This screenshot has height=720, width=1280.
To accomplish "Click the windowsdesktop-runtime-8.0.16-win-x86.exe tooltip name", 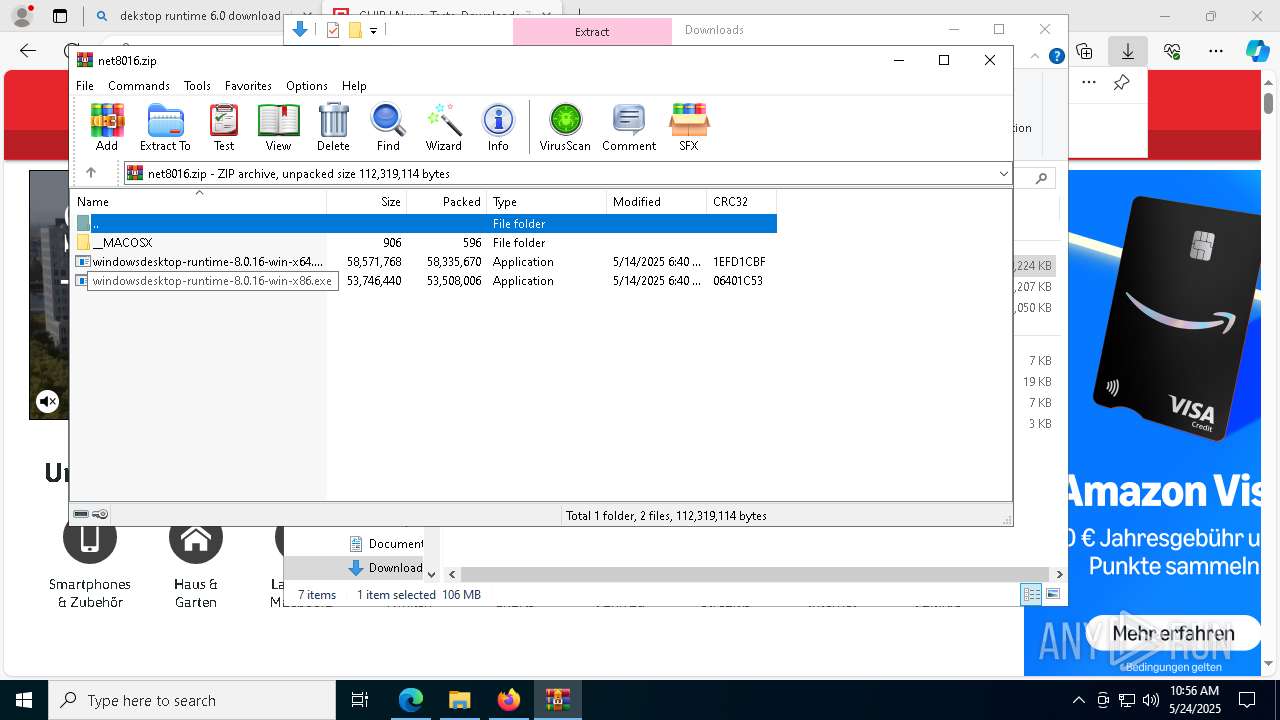I will [x=212, y=281].
